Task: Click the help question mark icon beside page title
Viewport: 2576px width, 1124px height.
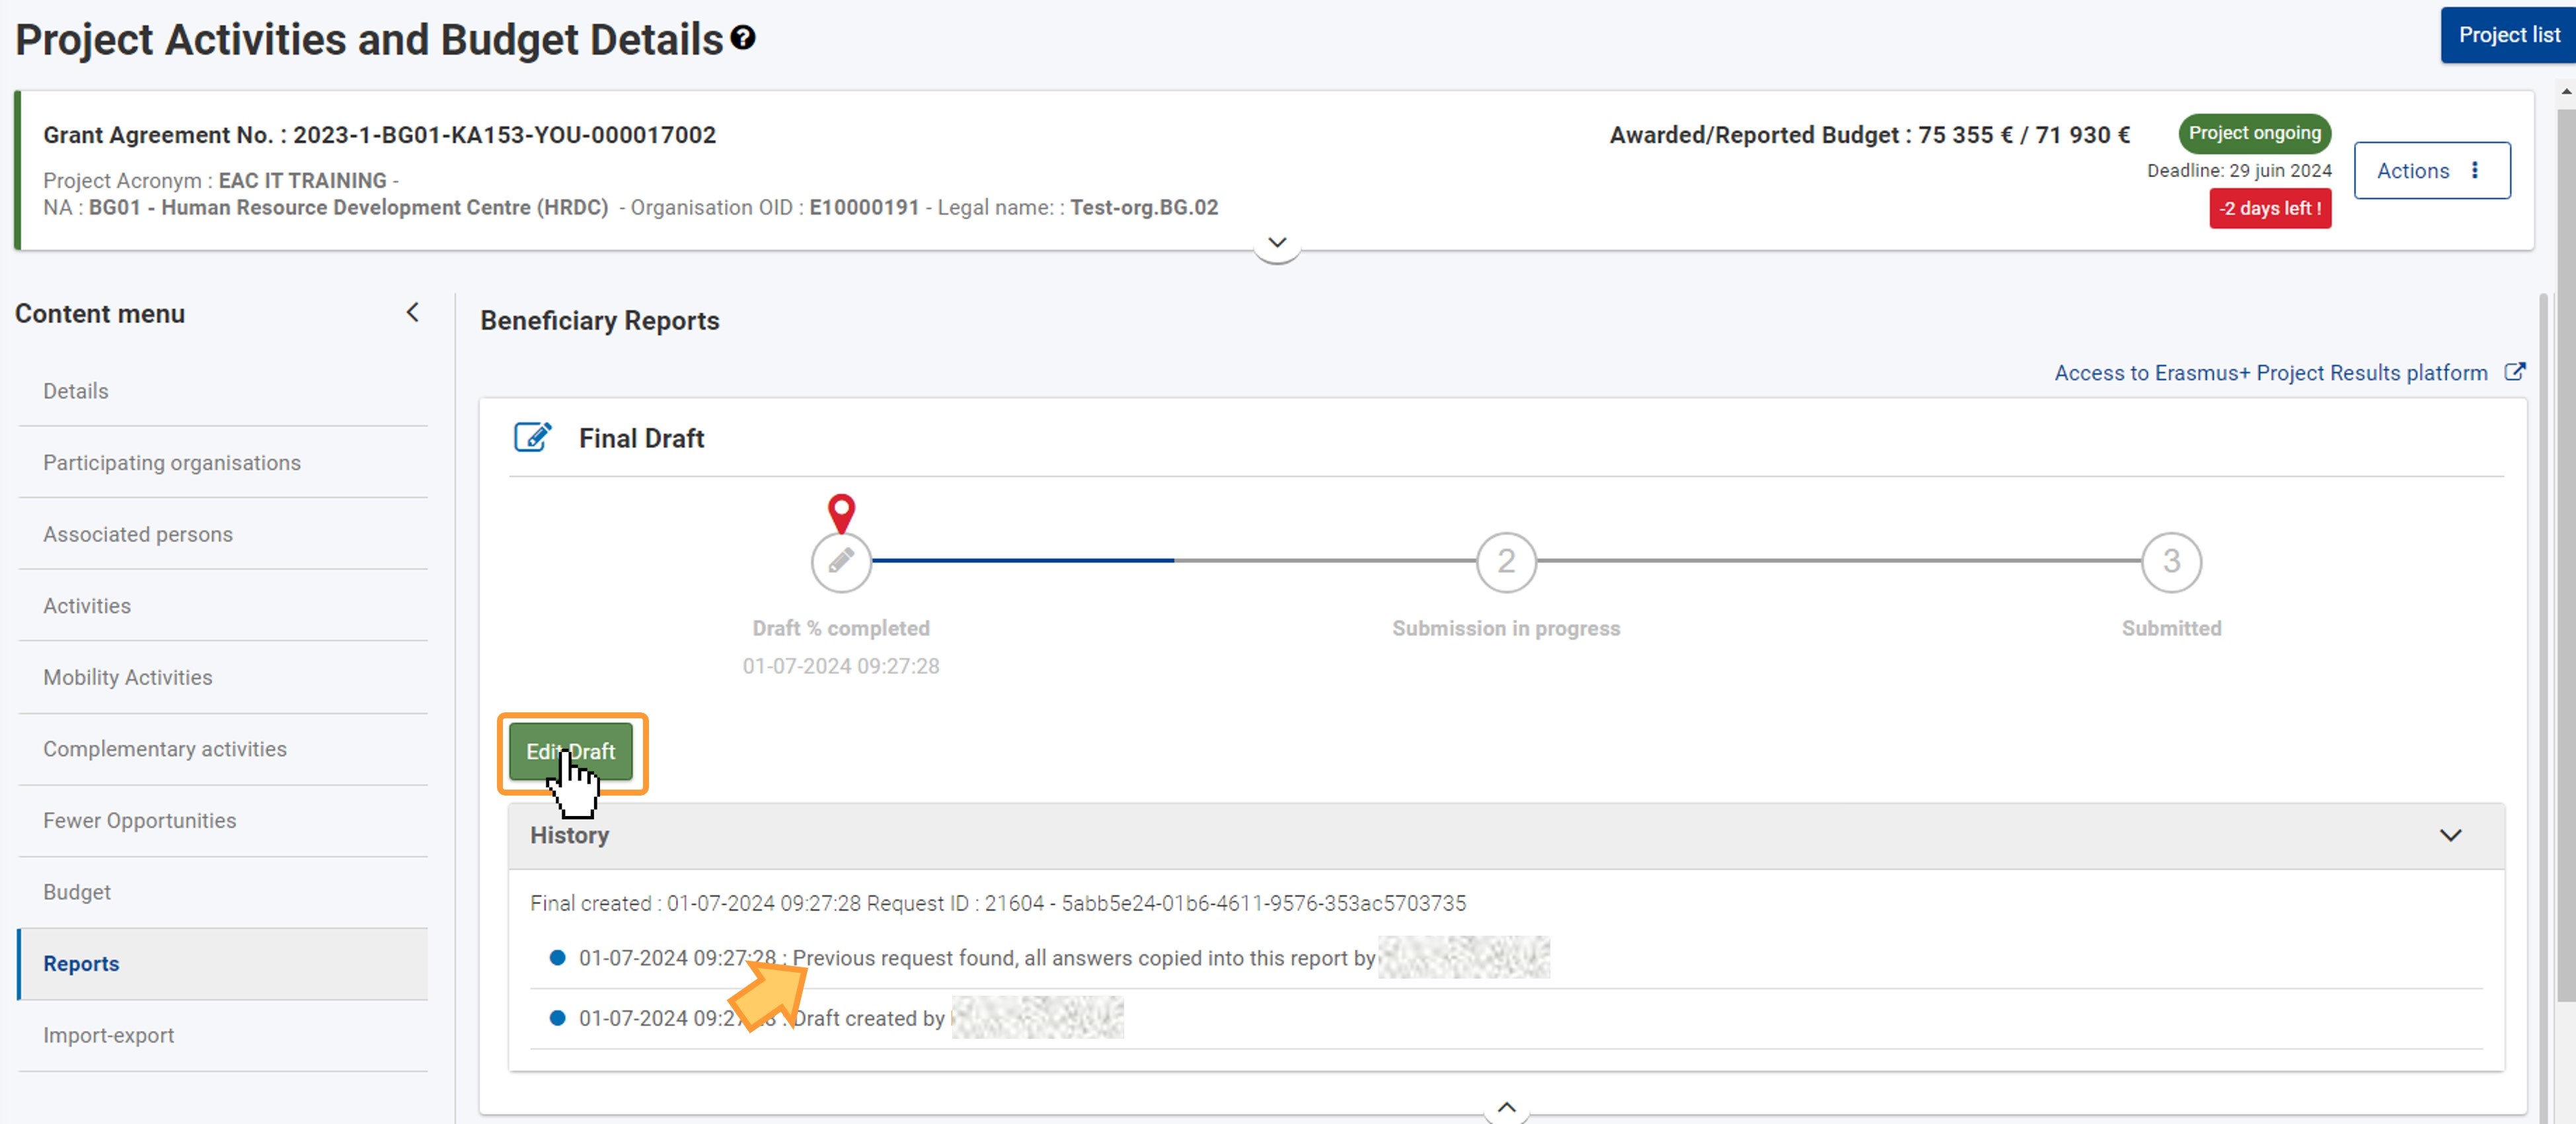Action: [x=742, y=38]
